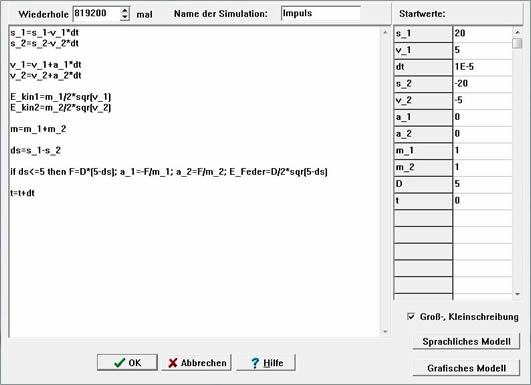The width and height of the screenshot is (531, 385).
Task: Increase Wiederhole count with up arrow
Action: pyautogui.click(x=125, y=10)
